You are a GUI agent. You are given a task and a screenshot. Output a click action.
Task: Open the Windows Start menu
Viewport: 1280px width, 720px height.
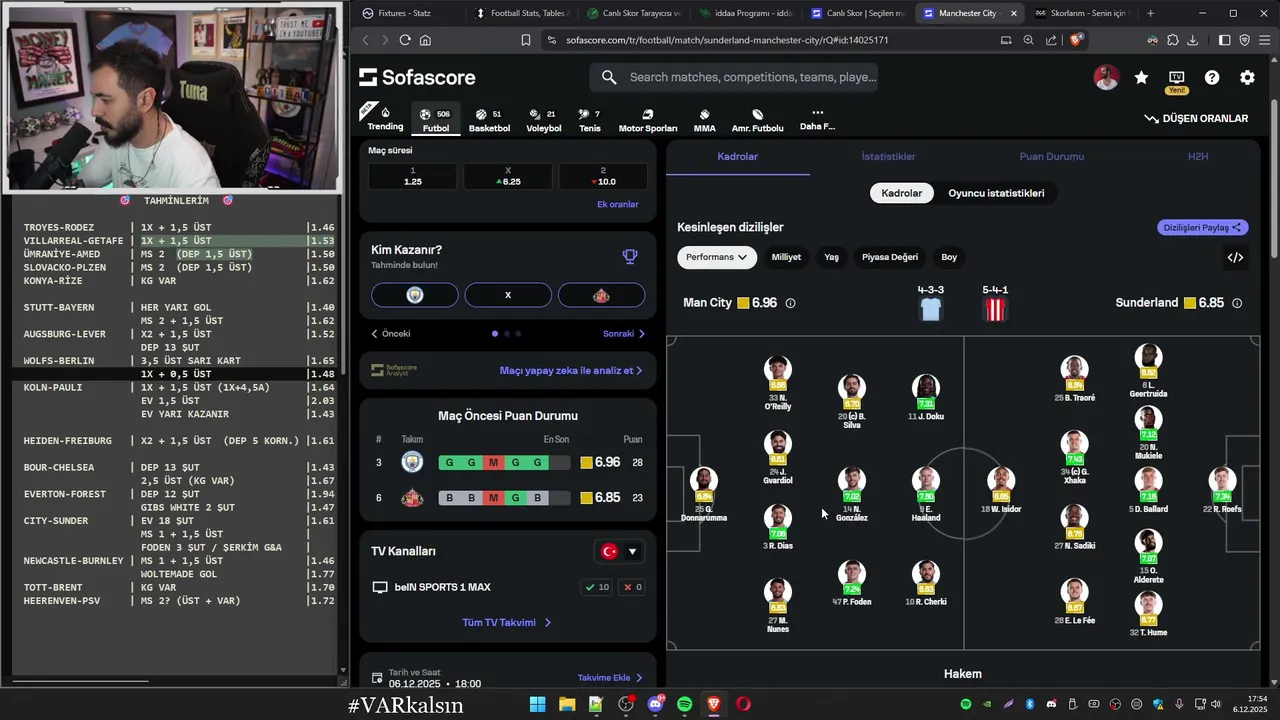pyautogui.click(x=537, y=704)
